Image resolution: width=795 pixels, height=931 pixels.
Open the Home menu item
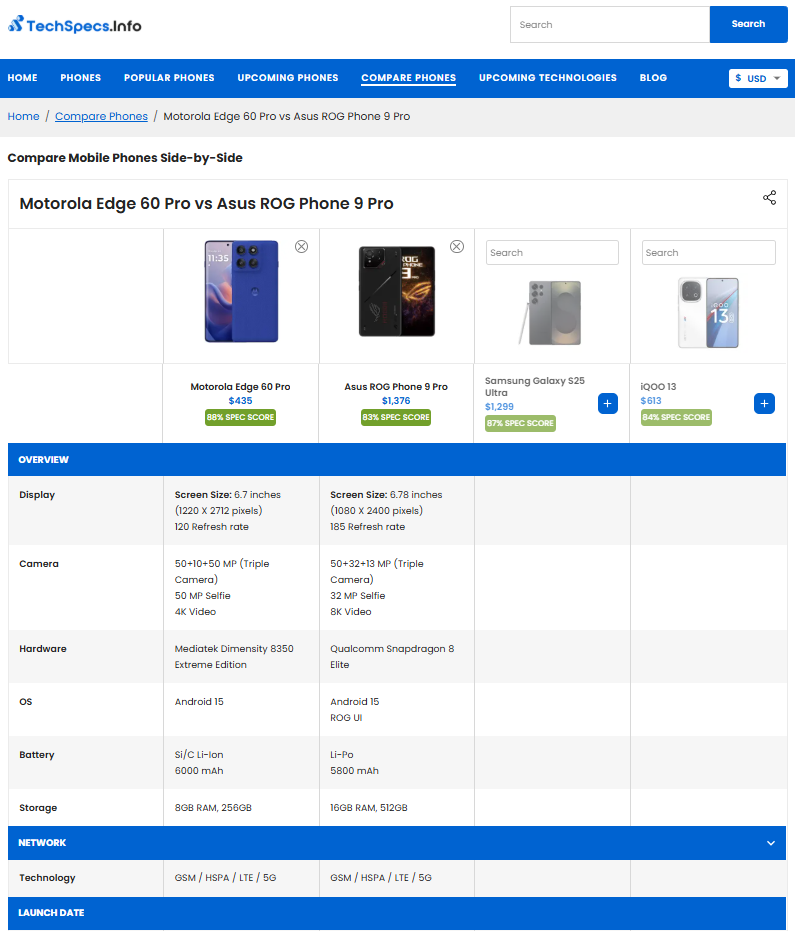point(23,78)
